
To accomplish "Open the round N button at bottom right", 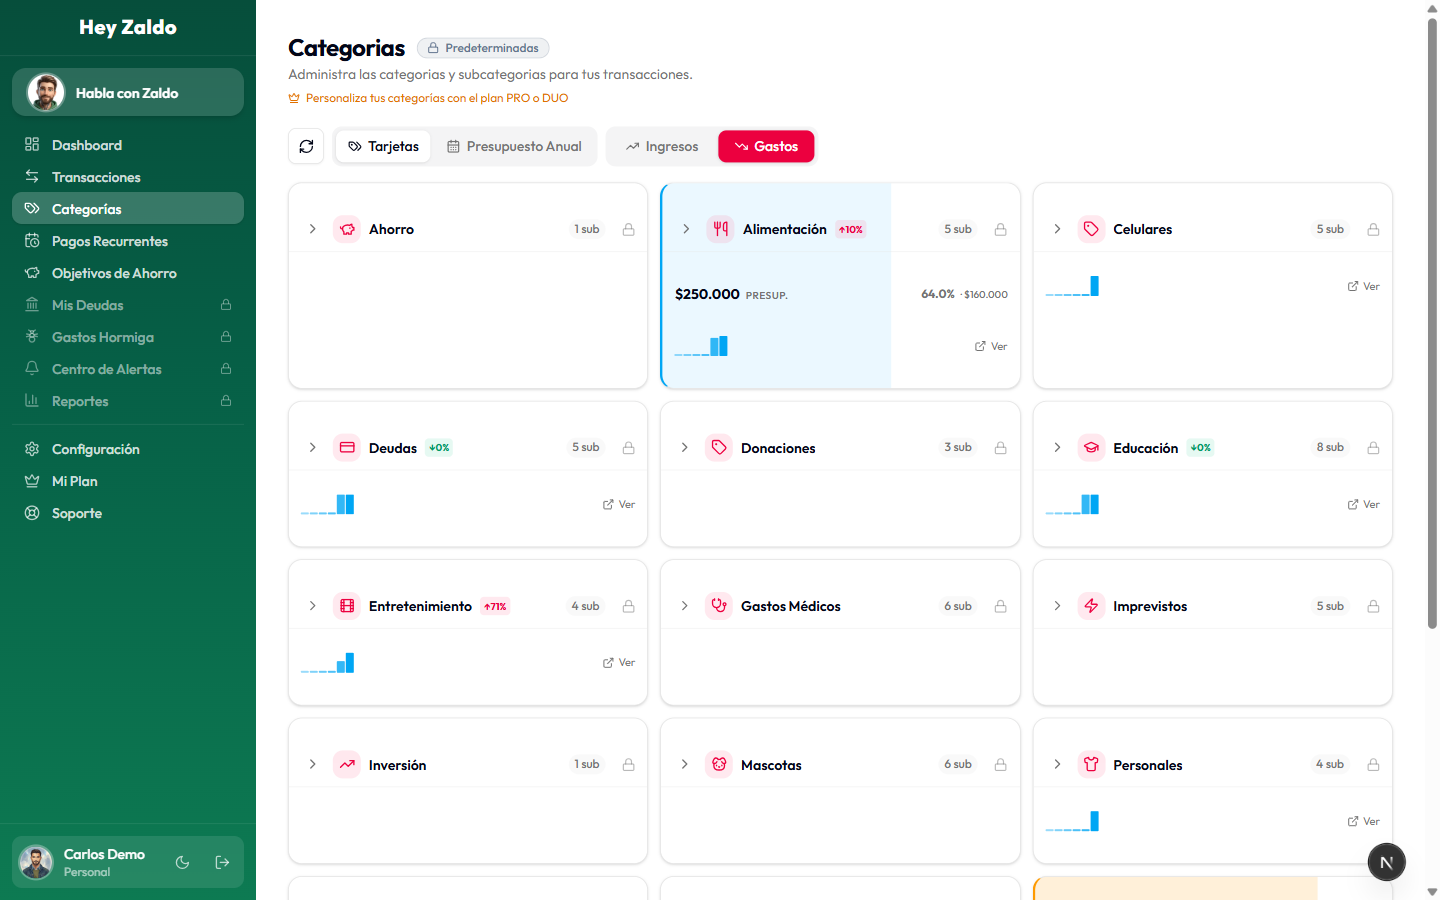I will pos(1386,862).
